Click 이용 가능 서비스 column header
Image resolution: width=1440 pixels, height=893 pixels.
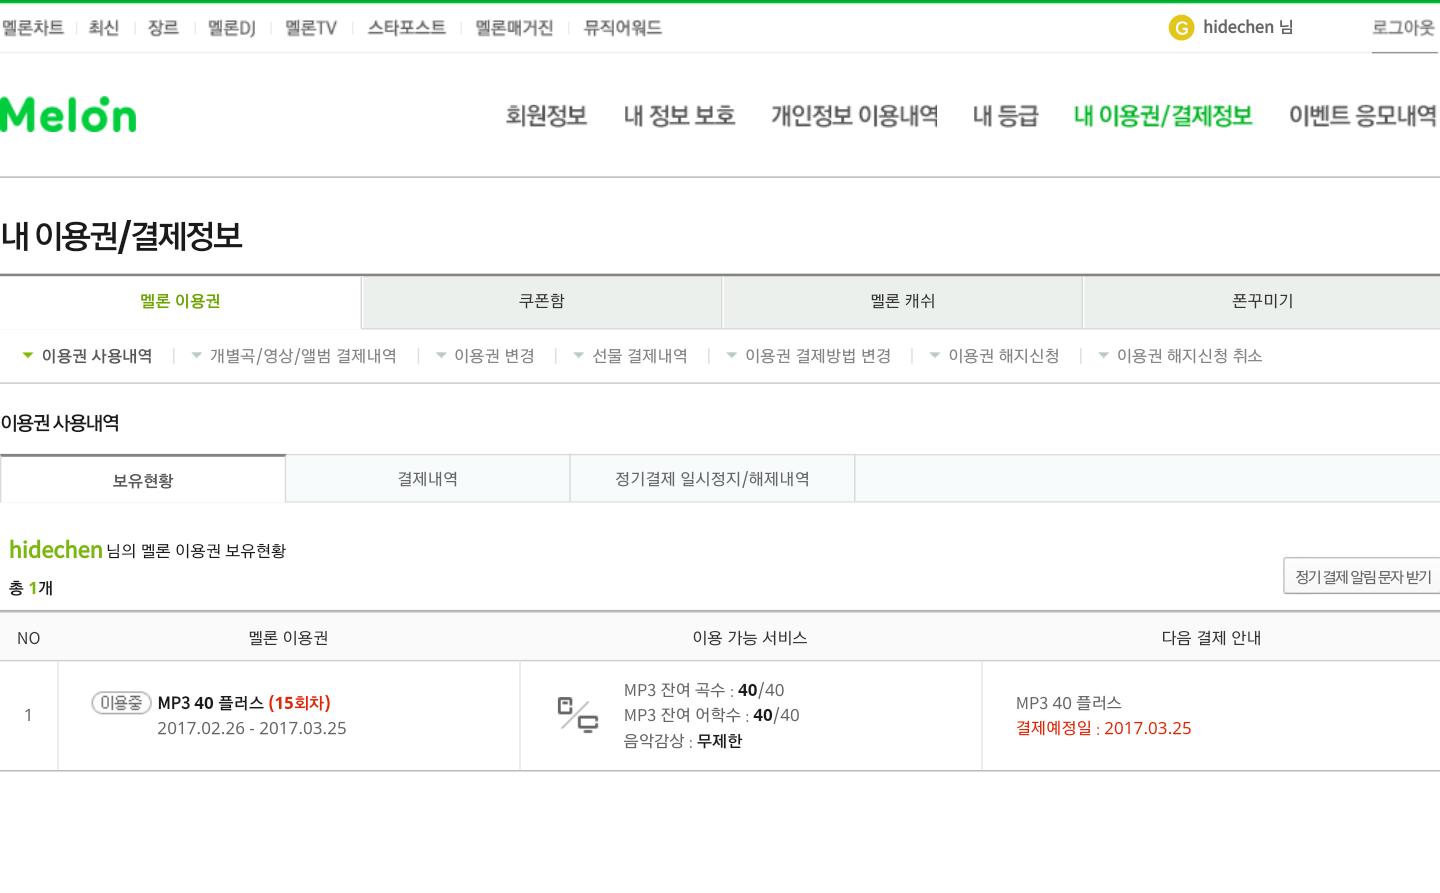click(x=750, y=638)
